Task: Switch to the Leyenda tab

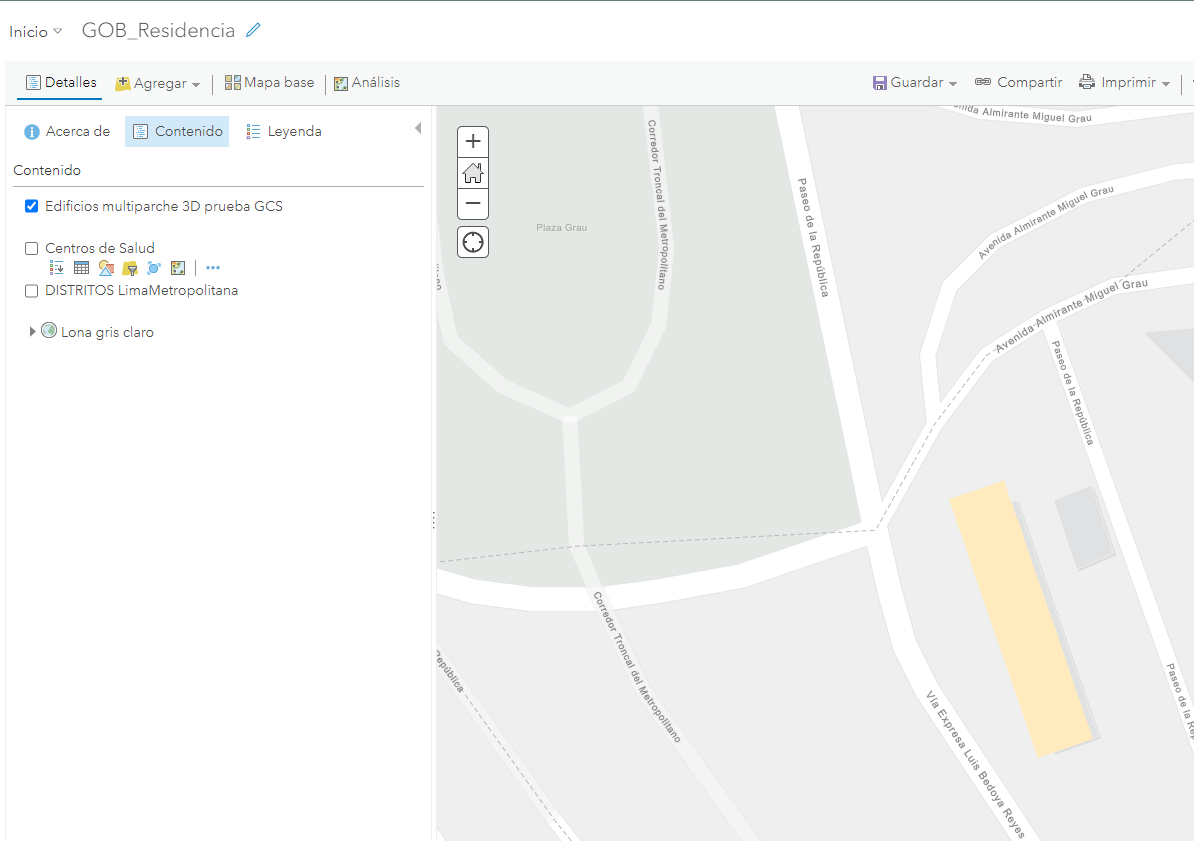Action: coord(283,131)
